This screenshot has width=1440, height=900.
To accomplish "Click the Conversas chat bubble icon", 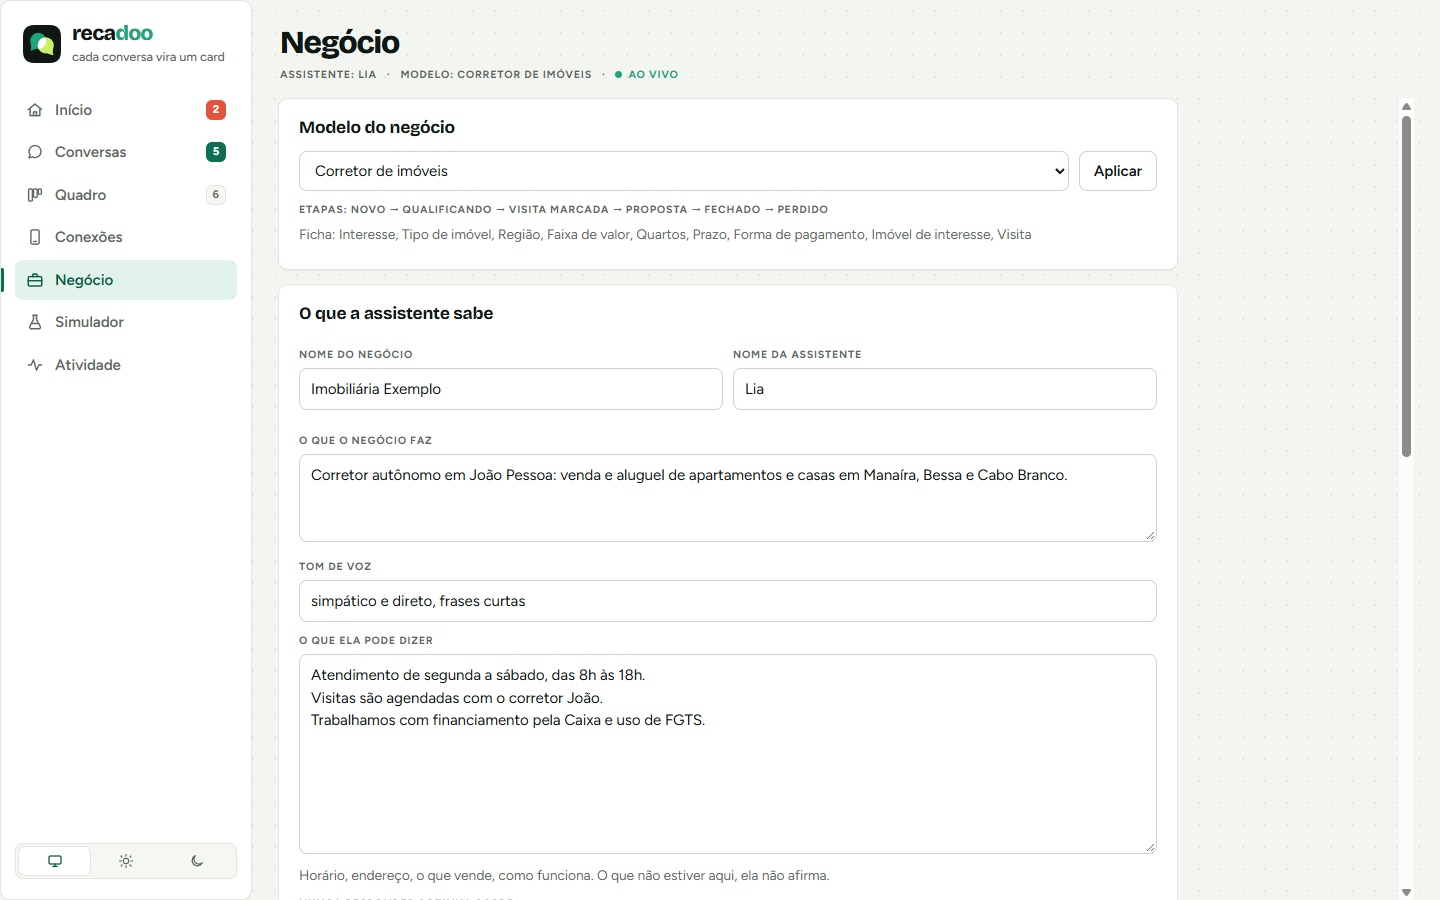I will (35, 152).
